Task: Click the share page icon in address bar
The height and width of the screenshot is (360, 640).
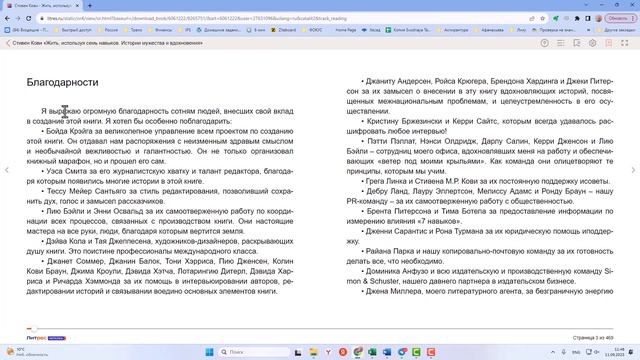Action: click(532, 18)
